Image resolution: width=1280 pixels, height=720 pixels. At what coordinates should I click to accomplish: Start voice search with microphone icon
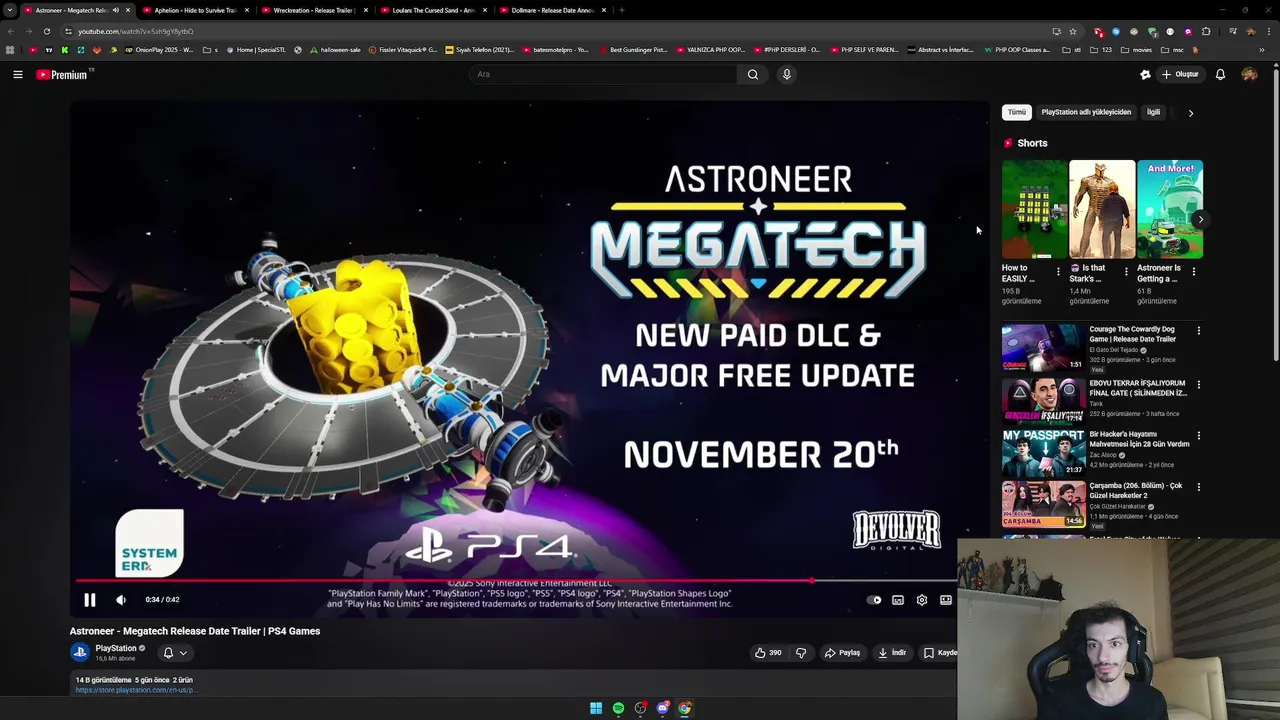[x=787, y=74]
